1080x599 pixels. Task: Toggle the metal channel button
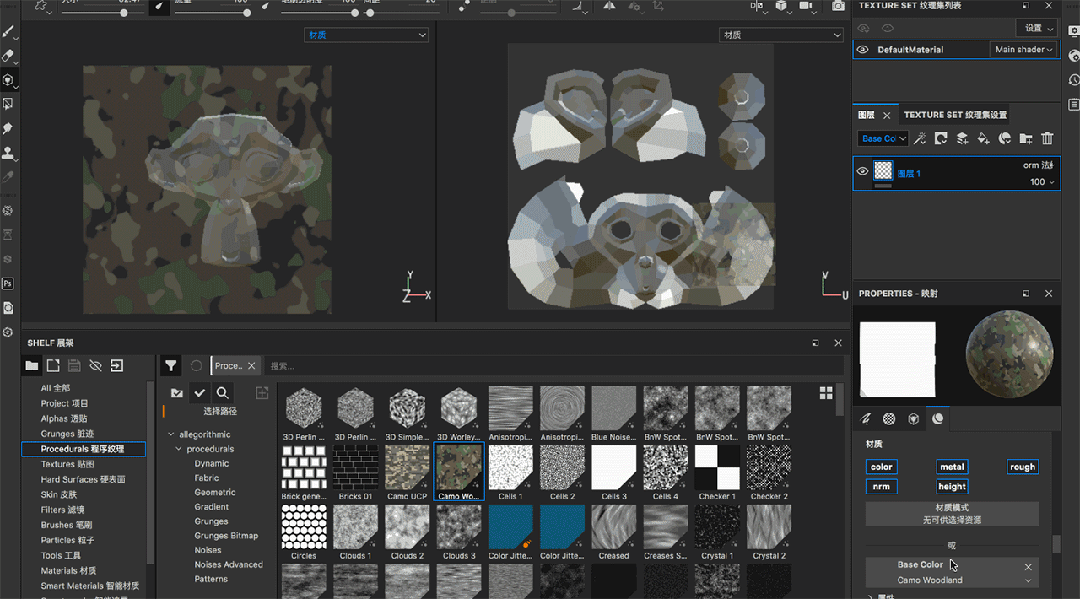coord(953,467)
